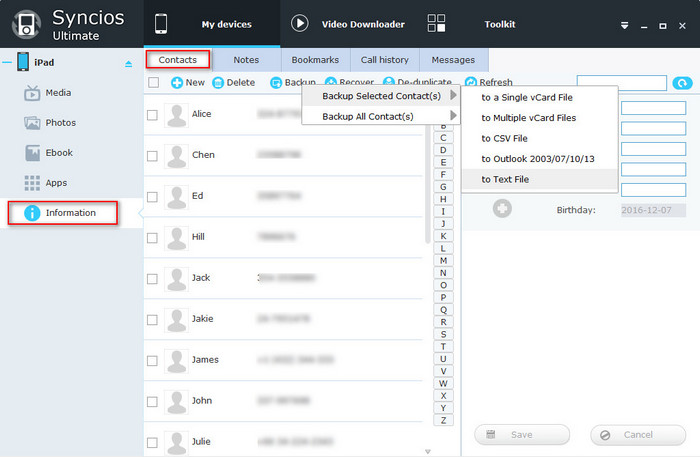Open the Media section icon
Viewport: 700px width, 457px height.
[x=32, y=93]
